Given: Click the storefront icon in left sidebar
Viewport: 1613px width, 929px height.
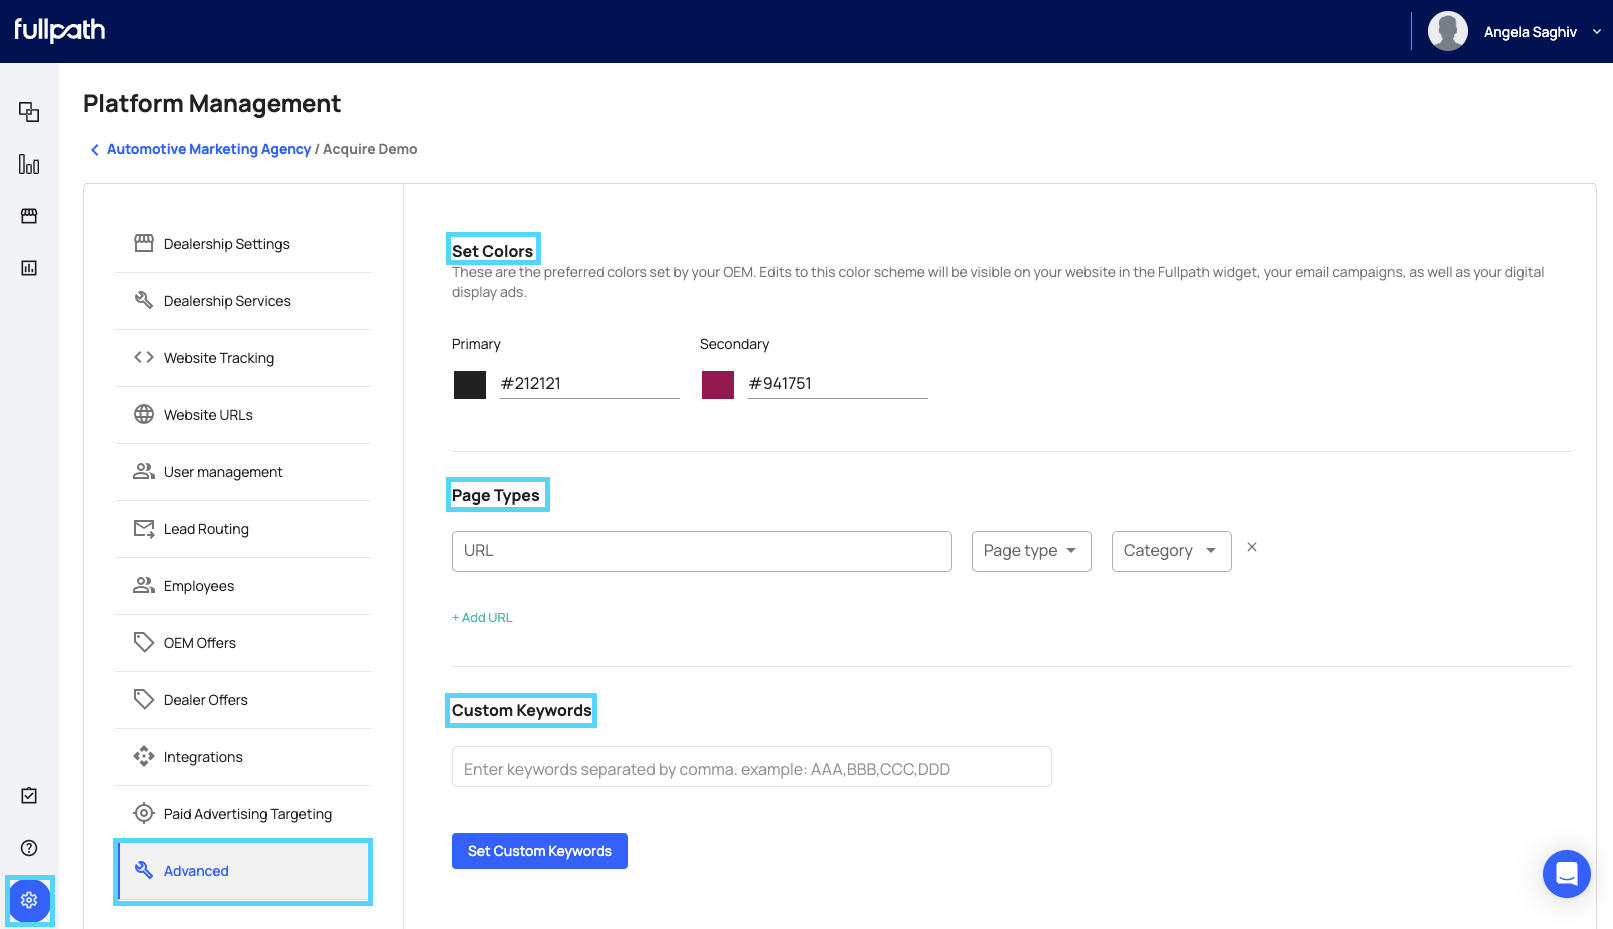Looking at the screenshot, I should click(x=29, y=216).
